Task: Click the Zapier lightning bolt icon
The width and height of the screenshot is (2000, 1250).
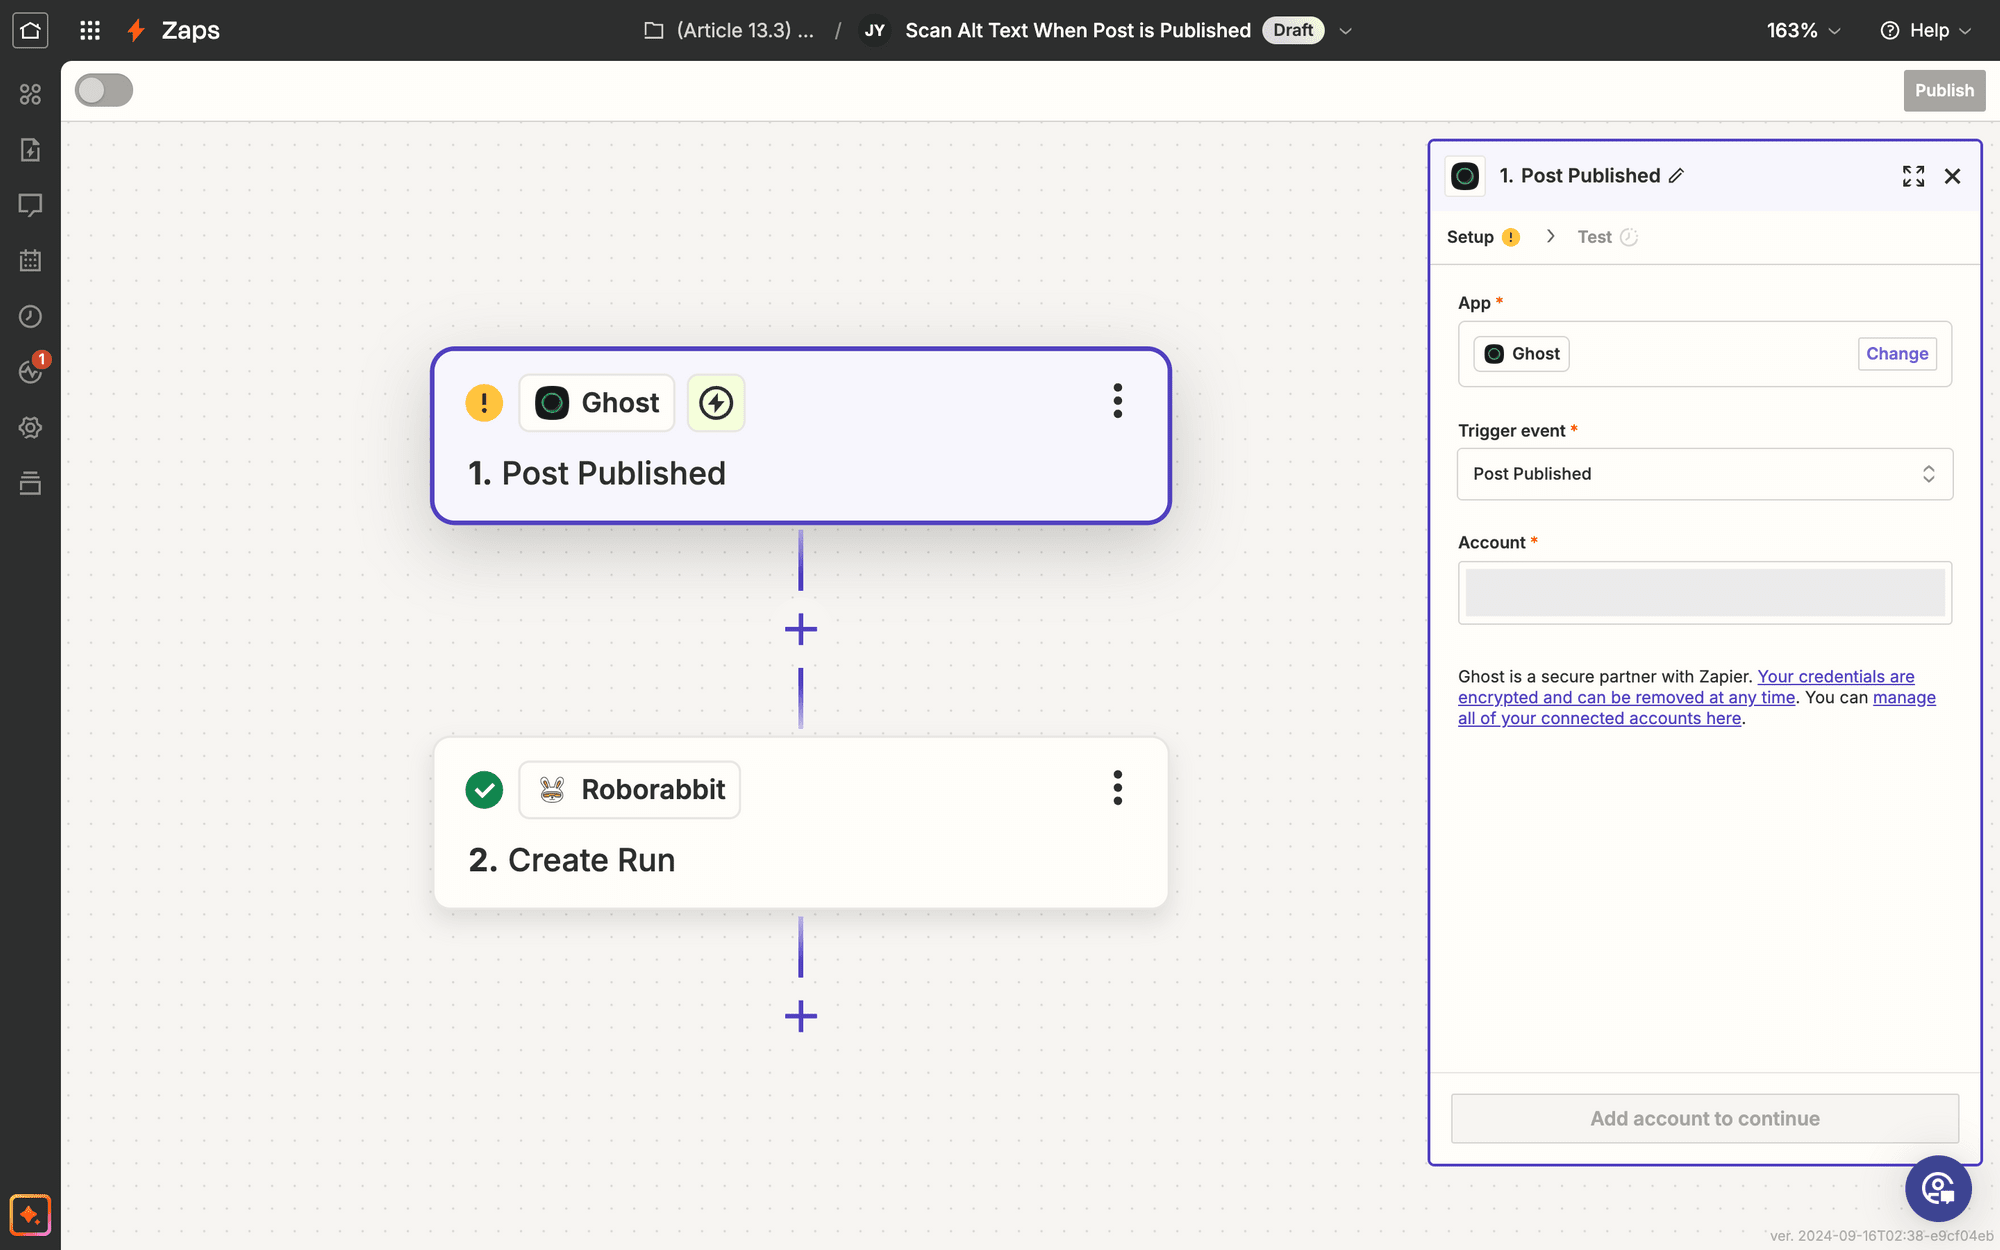Action: tap(135, 30)
